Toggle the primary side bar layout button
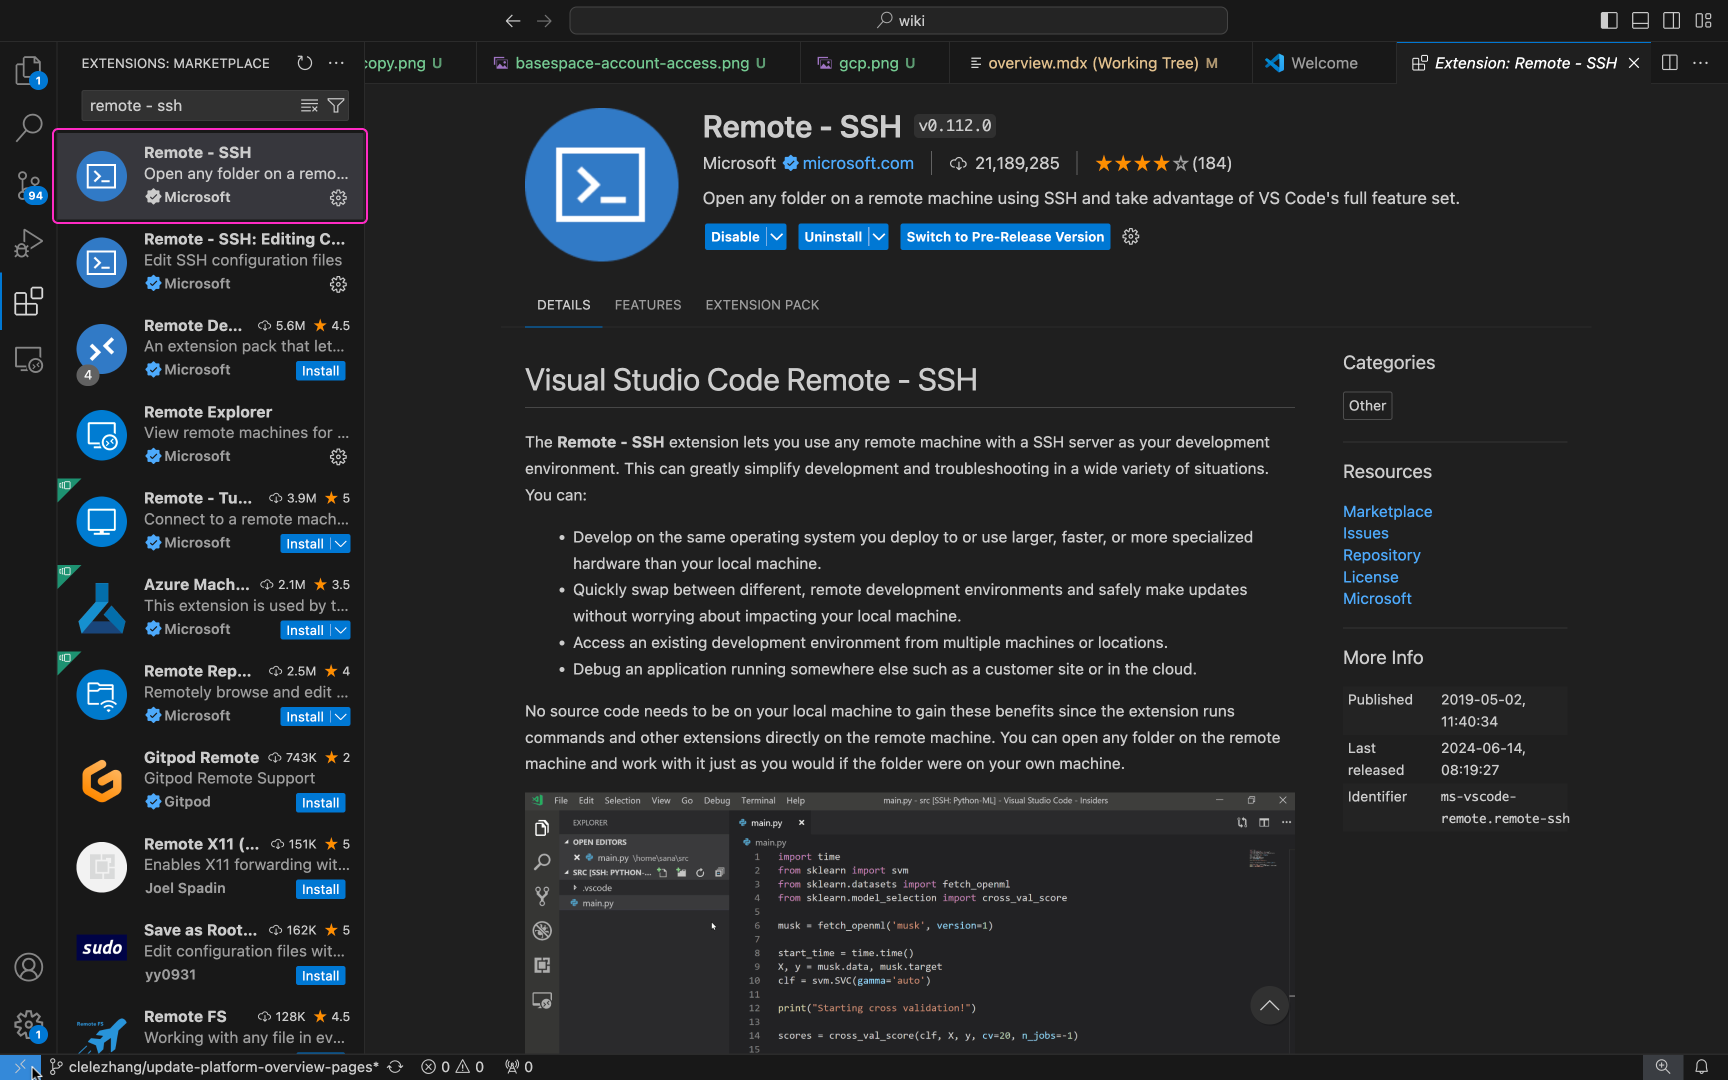The width and height of the screenshot is (1728, 1080). [1609, 20]
